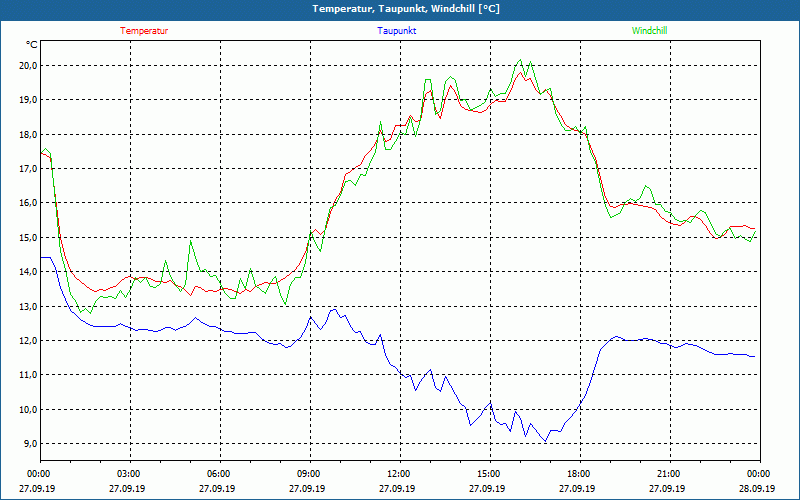Click the 20,0 y-axis value

(29, 65)
